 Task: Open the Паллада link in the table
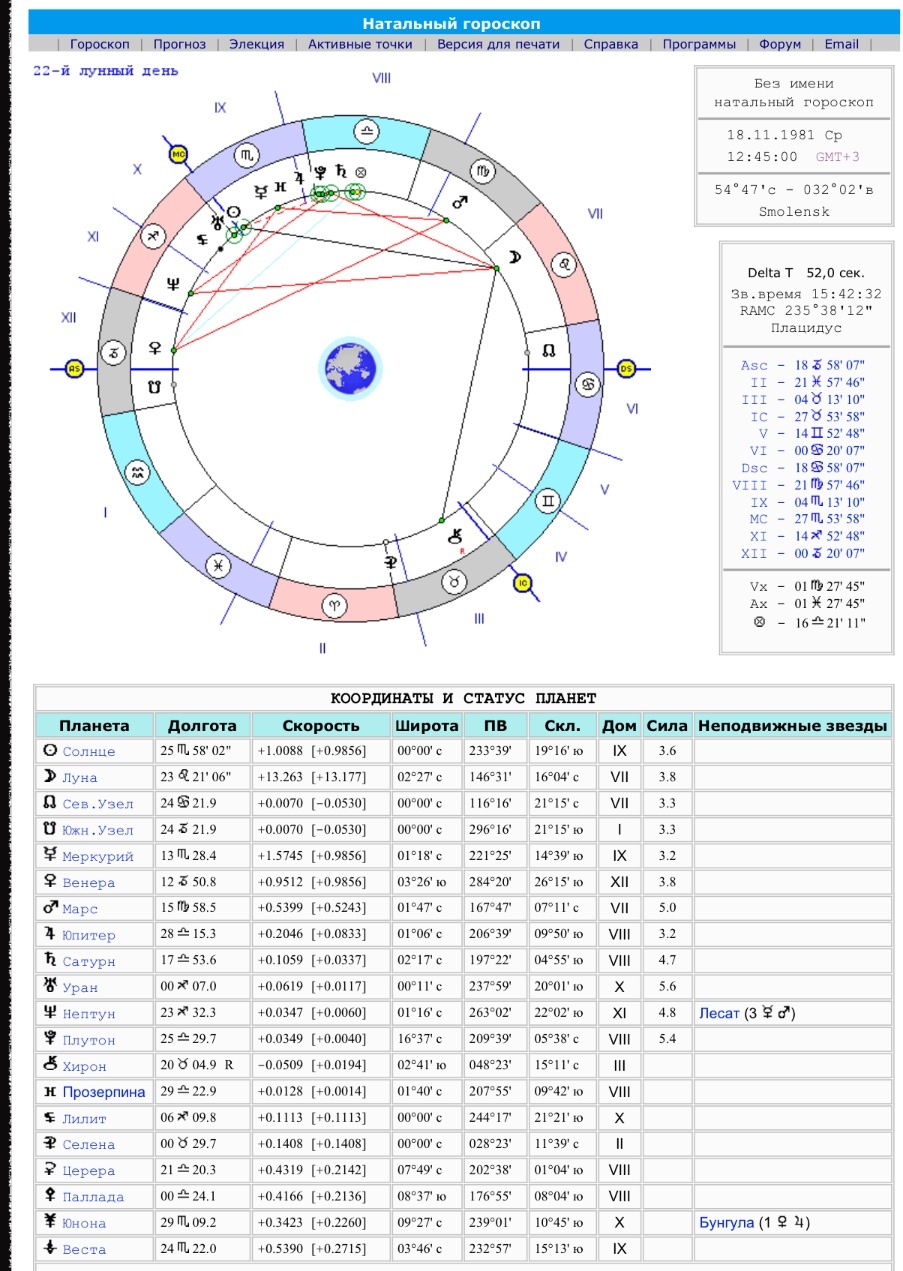(93, 1197)
